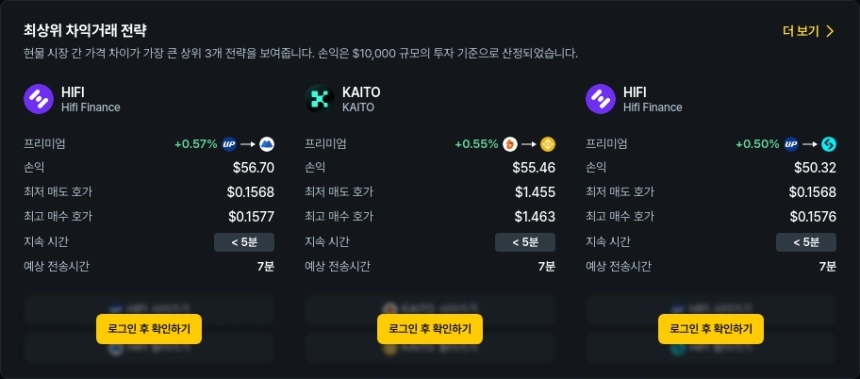Click the purple HIFI logo in first card

click(38, 99)
